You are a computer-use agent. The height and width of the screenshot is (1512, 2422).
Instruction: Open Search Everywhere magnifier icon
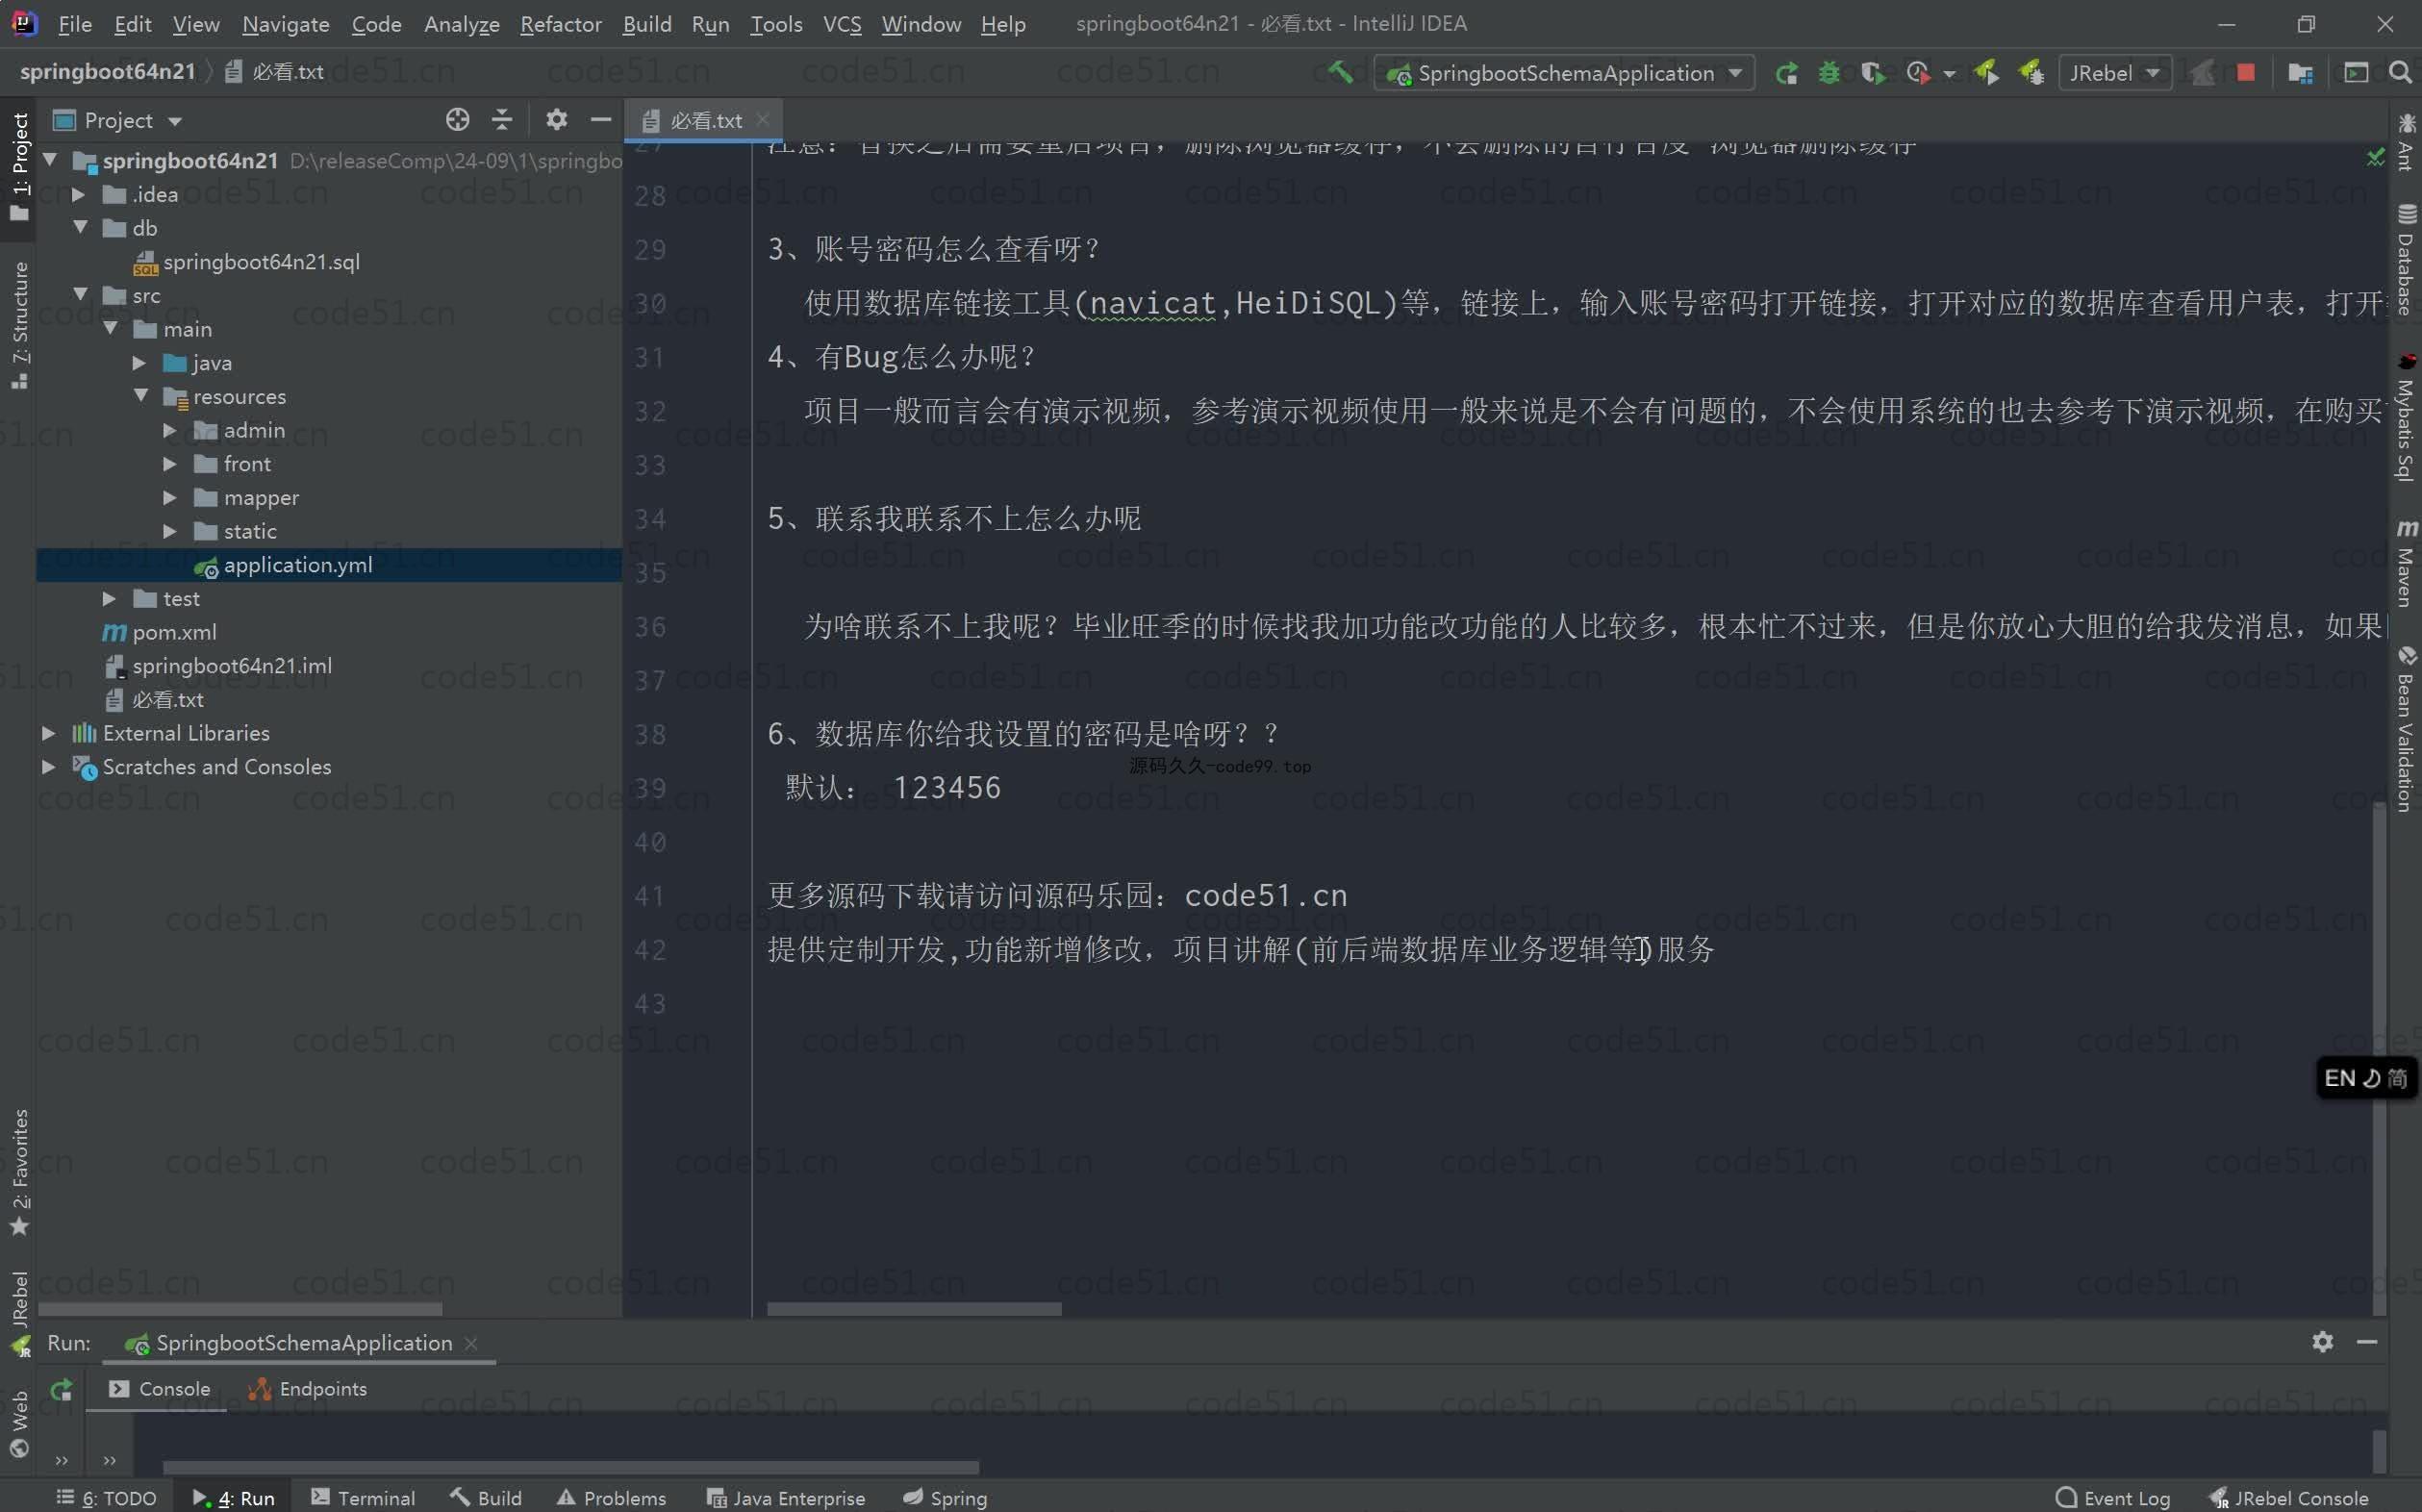coord(2400,73)
